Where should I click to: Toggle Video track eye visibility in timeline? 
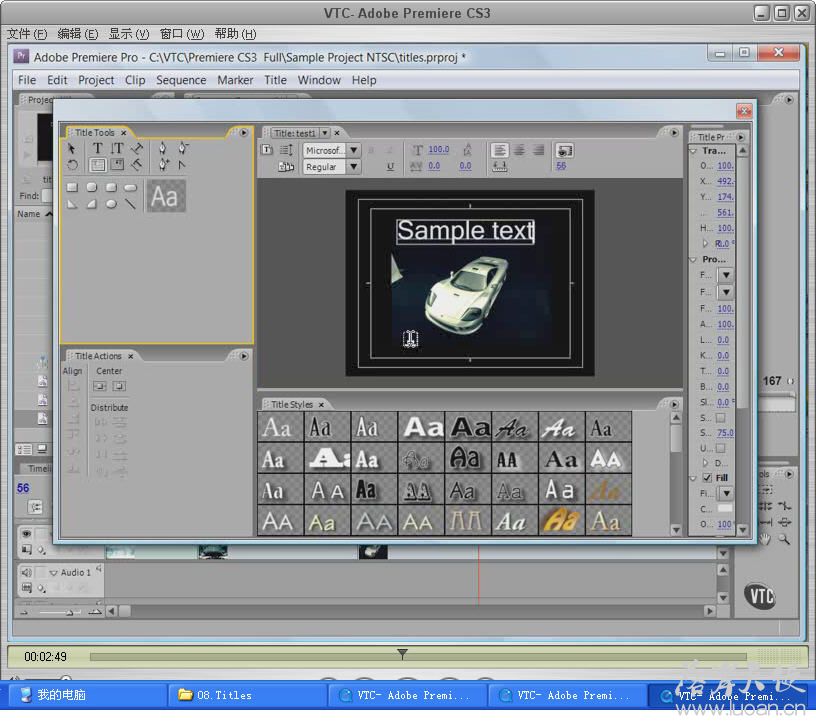click(27, 533)
